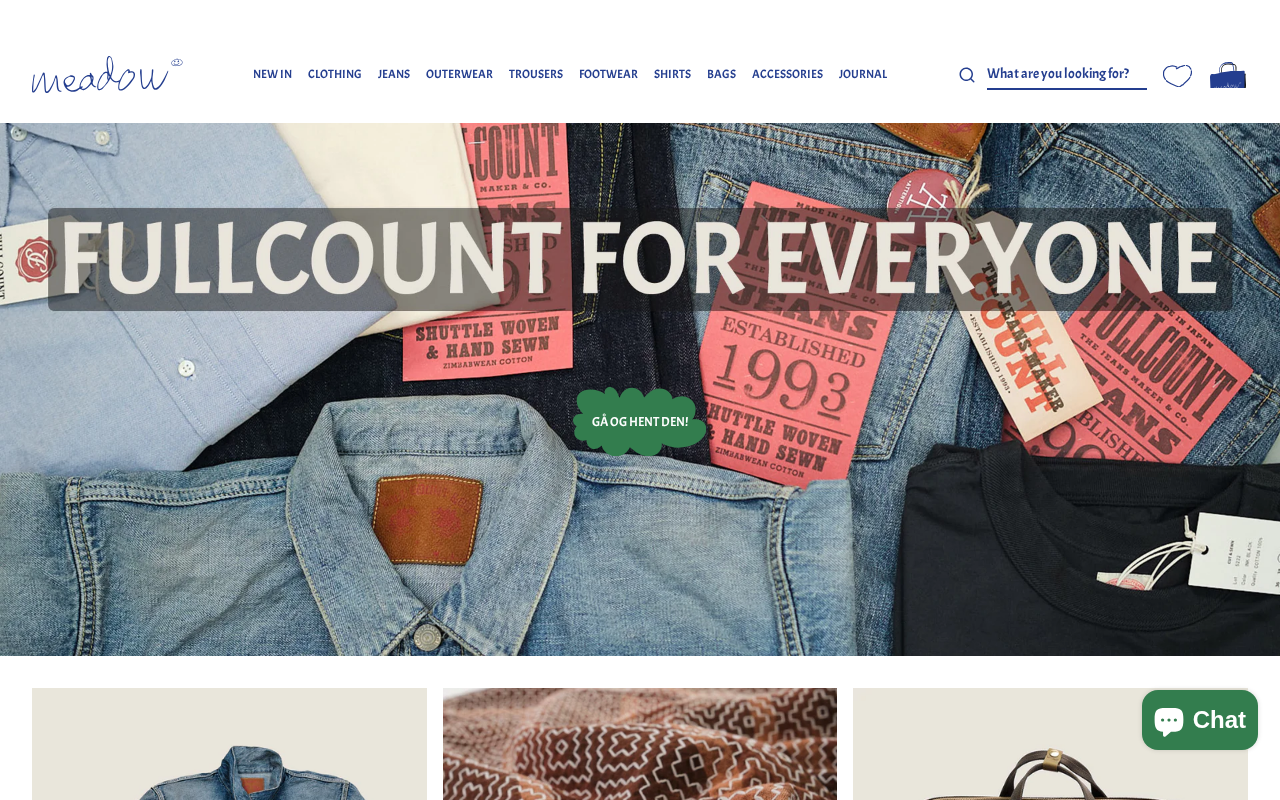
Task: Click the green GÅ OG HENT DEN! button
Action: (640, 422)
